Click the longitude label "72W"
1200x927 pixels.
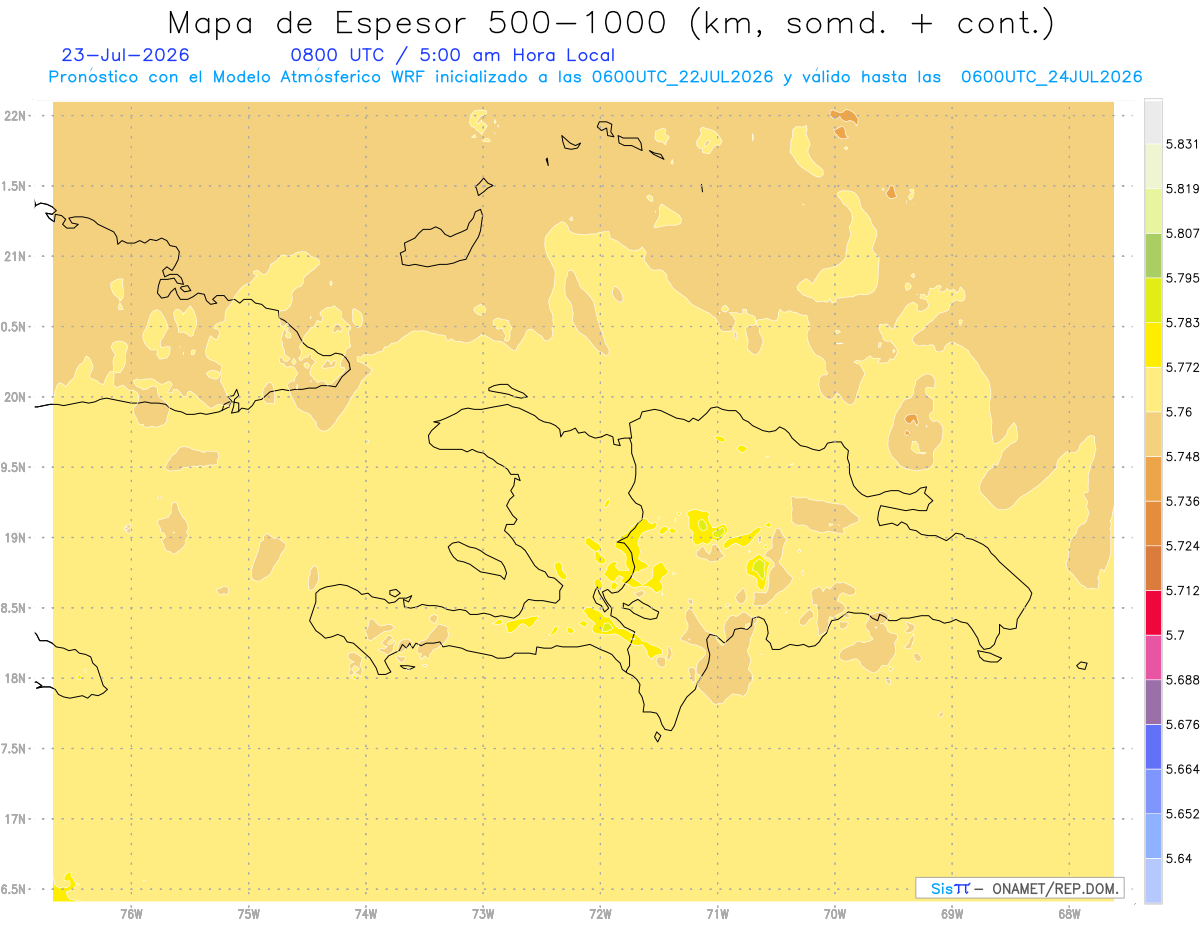[x=600, y=913]
